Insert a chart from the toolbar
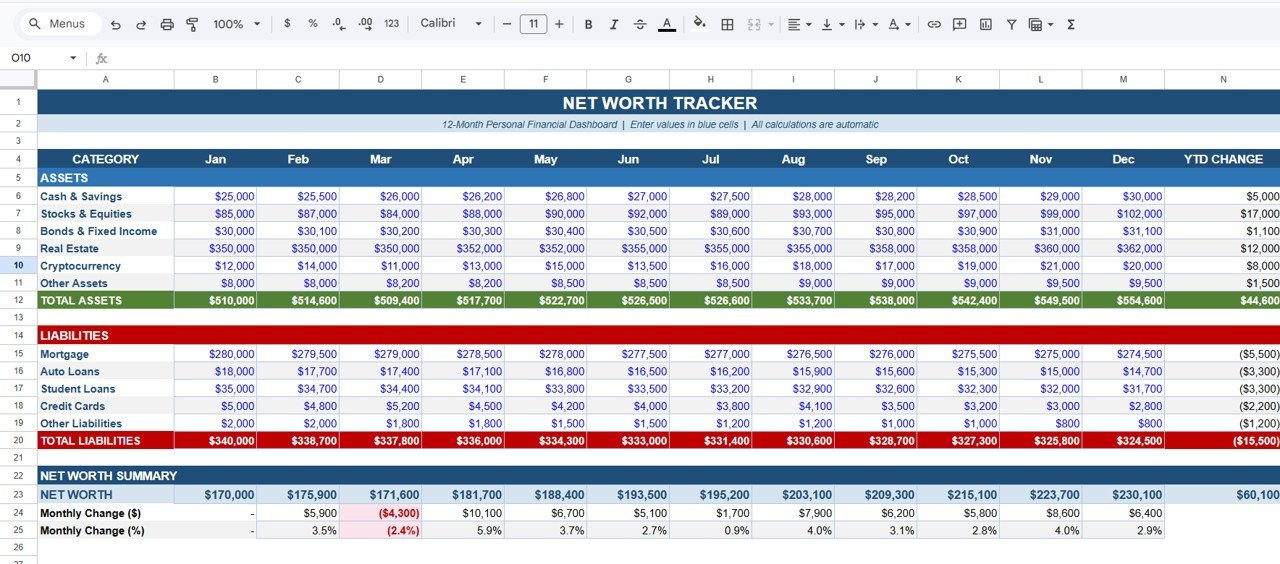The image size is (1280, 564). (x=986, y=24)
